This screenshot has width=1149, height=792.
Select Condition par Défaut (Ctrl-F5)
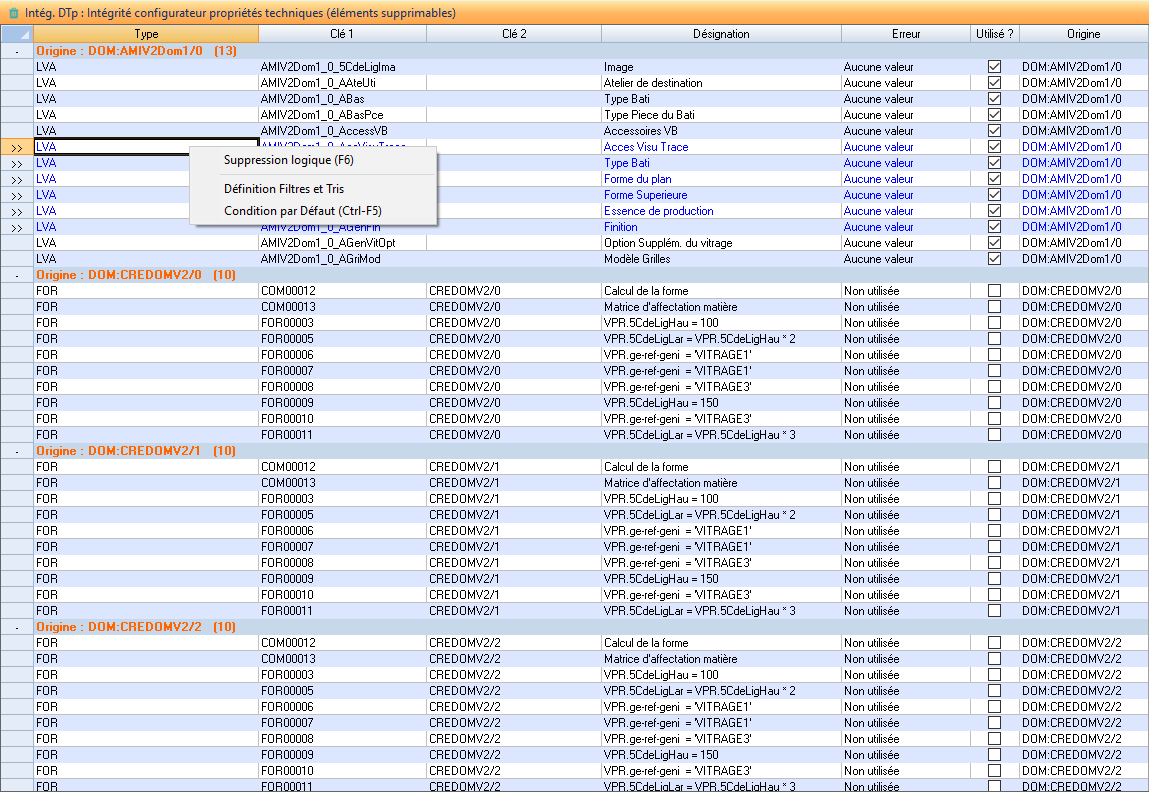pyautogui.click(x=302, y=210)
